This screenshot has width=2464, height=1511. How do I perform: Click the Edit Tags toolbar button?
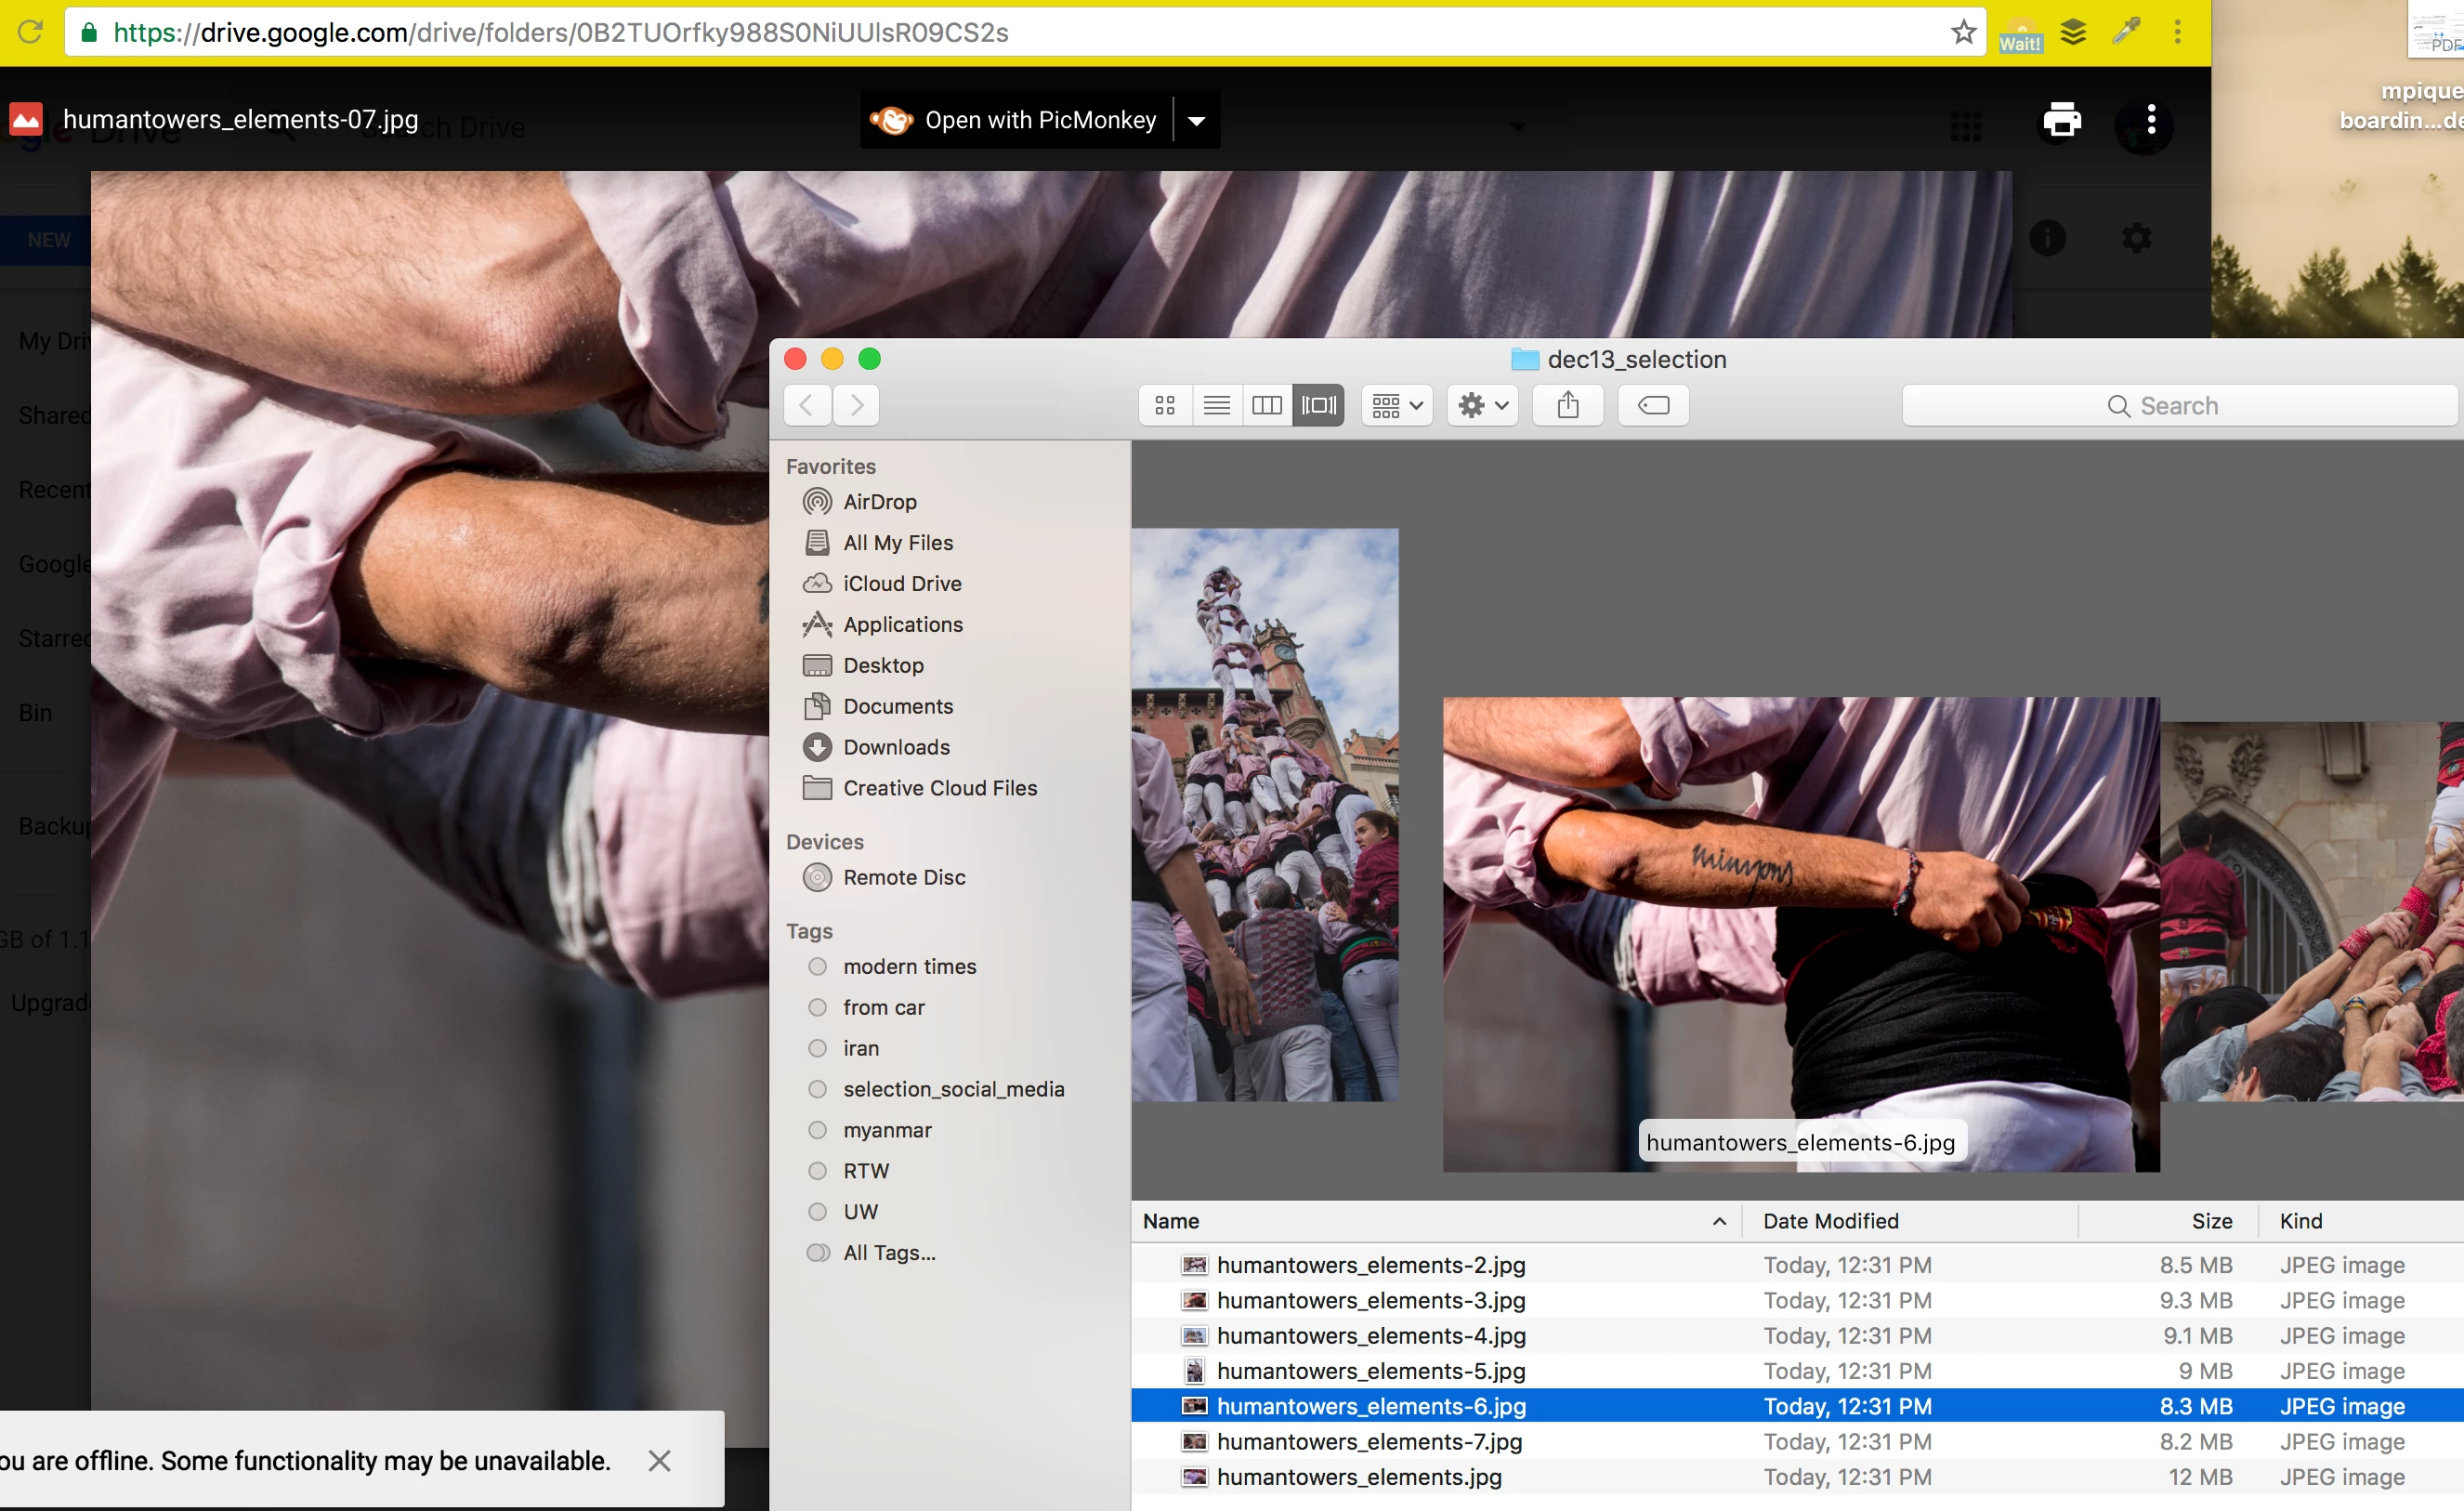[x=1653, y=405]
